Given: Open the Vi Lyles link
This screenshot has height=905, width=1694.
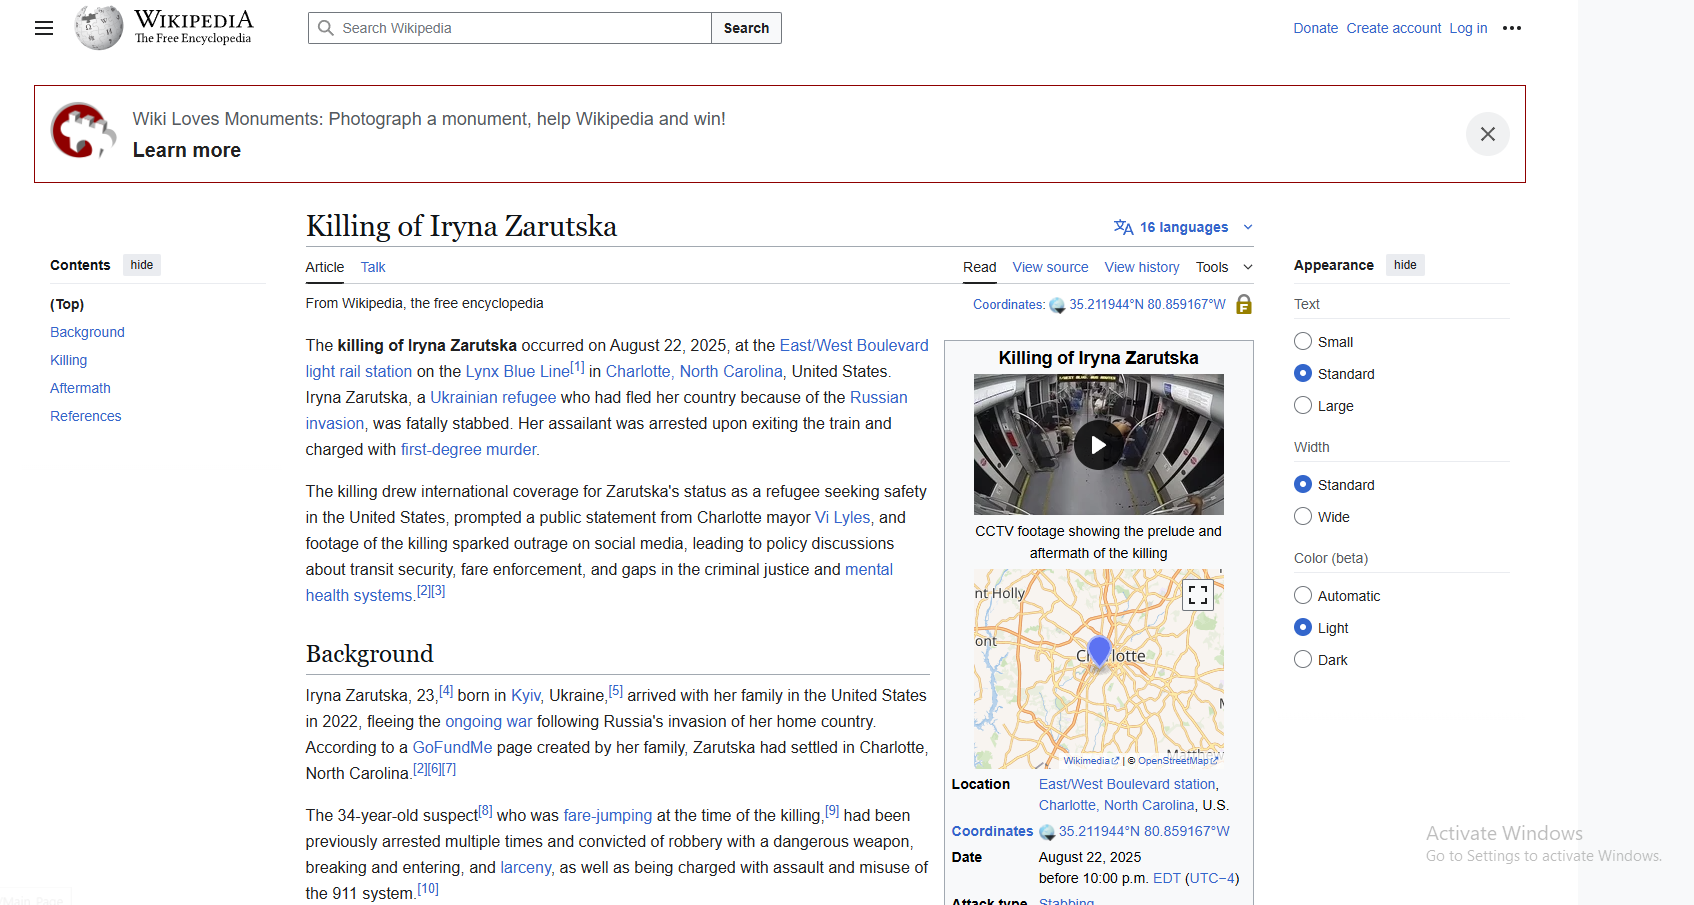Looking at the screenshot, I should tap(842, 517).
